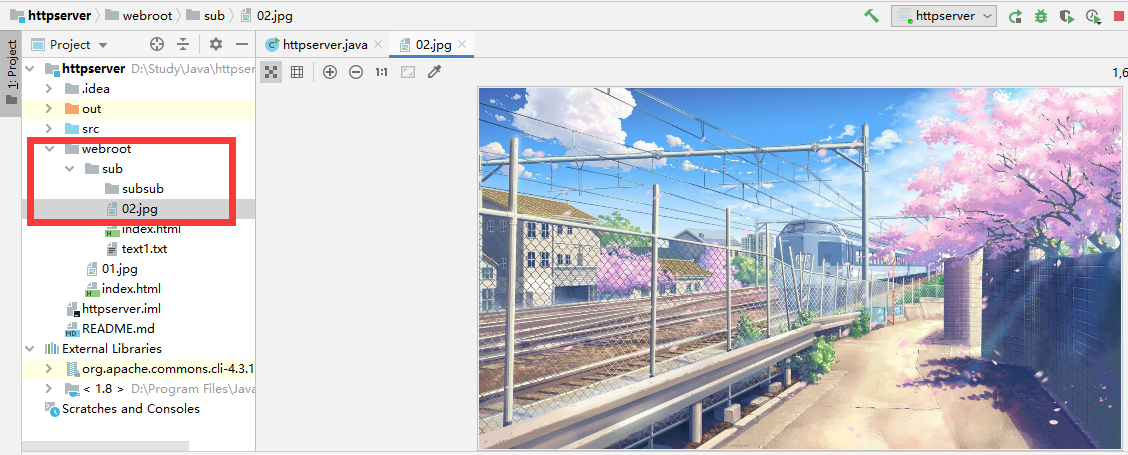This screenshot has height=455, width=1128.
Task: Collapse the httpserver root project node
Action: click(x=30, y=68)
